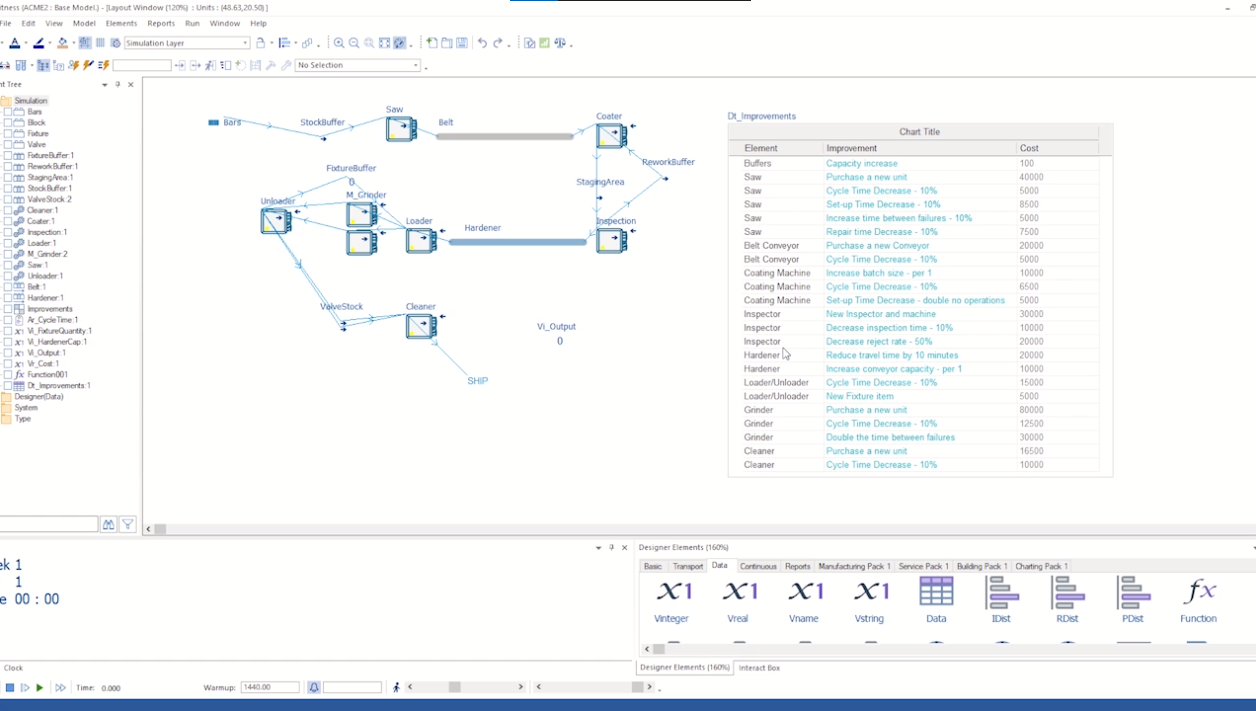Select the Data table designer element
Image resolution: width=1256 pixels, height=711 pixels.
coord(936,599)
